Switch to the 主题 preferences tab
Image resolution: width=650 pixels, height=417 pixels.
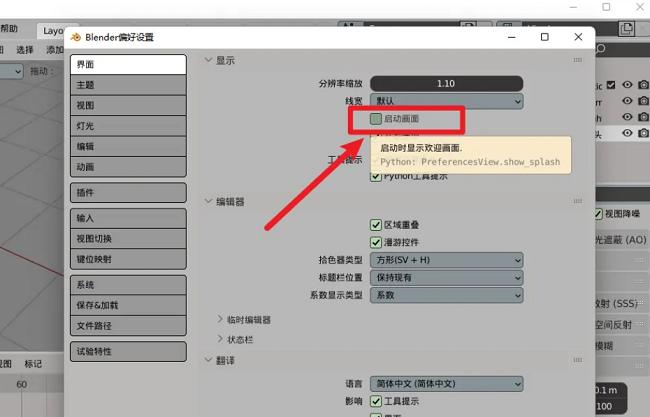[x=127, y=85]
